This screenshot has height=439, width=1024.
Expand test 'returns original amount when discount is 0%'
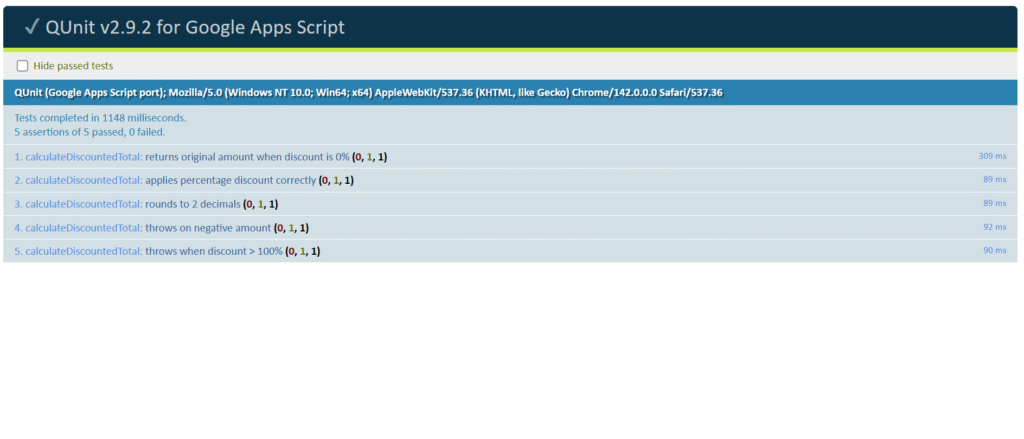247,157
